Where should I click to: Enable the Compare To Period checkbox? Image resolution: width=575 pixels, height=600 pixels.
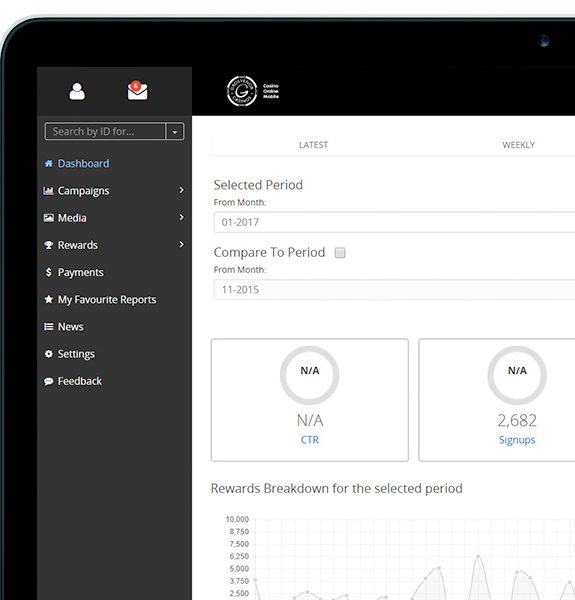(x=340, y=253)
